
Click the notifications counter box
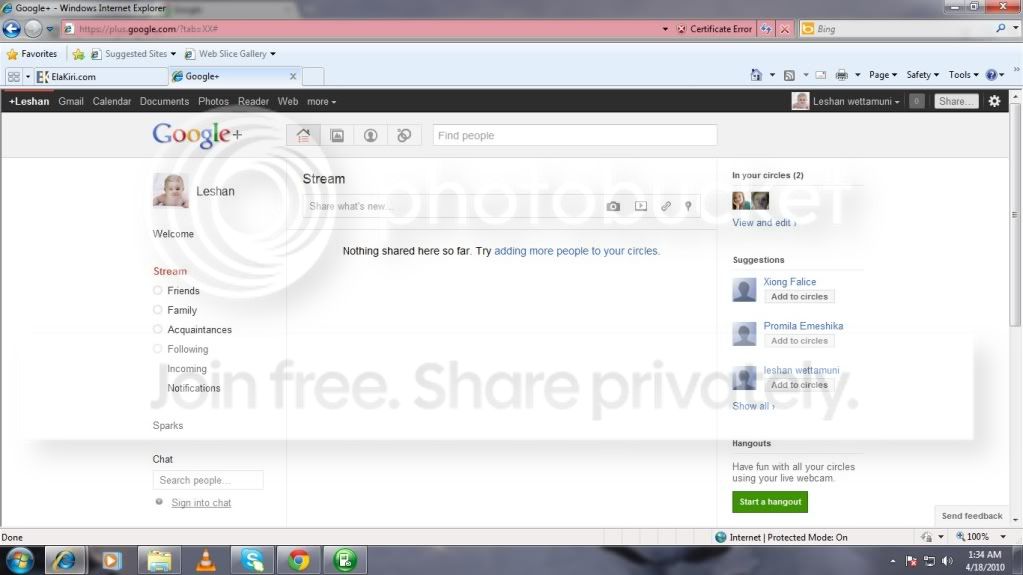pos(917,101)
